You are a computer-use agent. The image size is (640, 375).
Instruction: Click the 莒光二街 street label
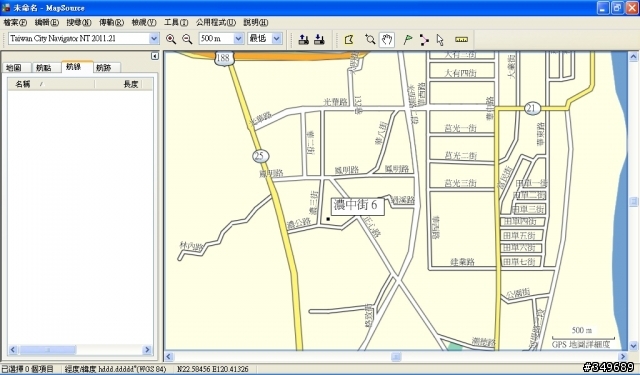click(460, 156)
